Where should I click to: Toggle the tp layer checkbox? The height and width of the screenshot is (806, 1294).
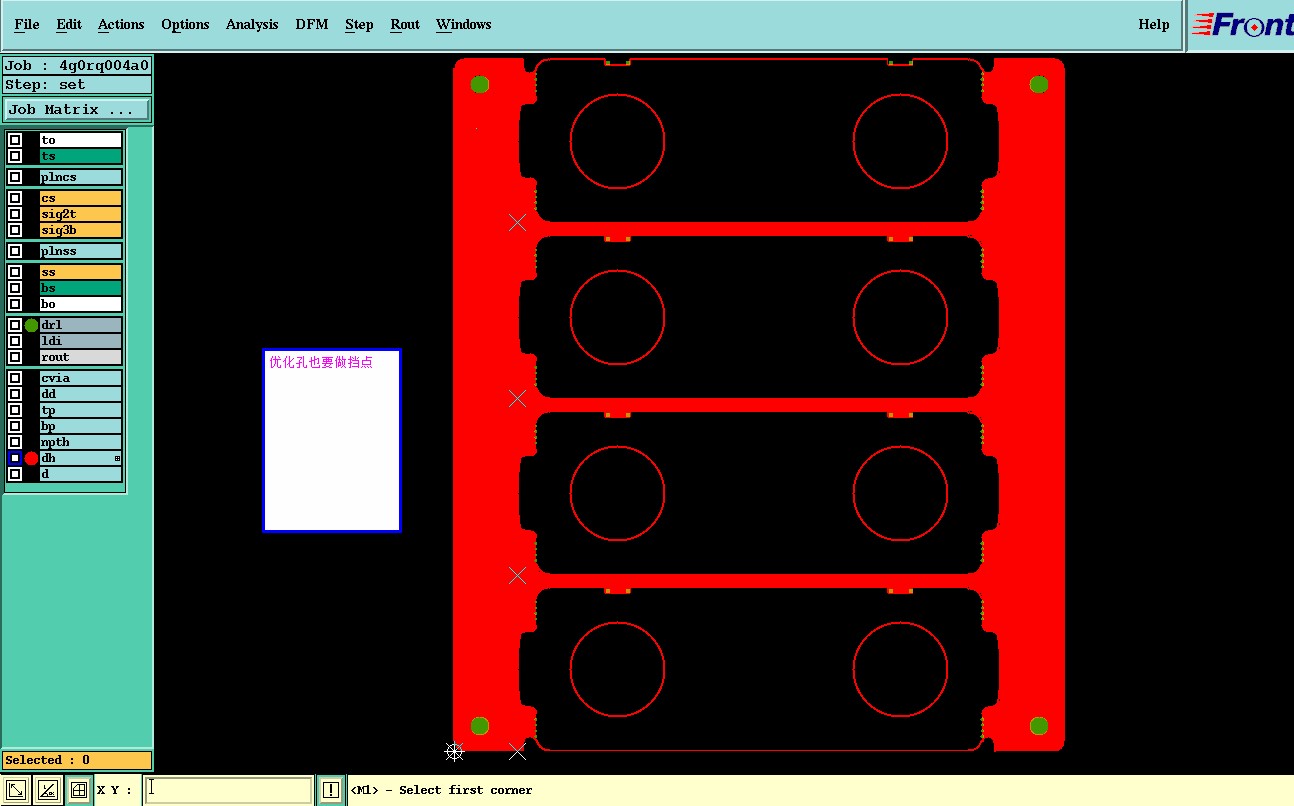(15, 410)
